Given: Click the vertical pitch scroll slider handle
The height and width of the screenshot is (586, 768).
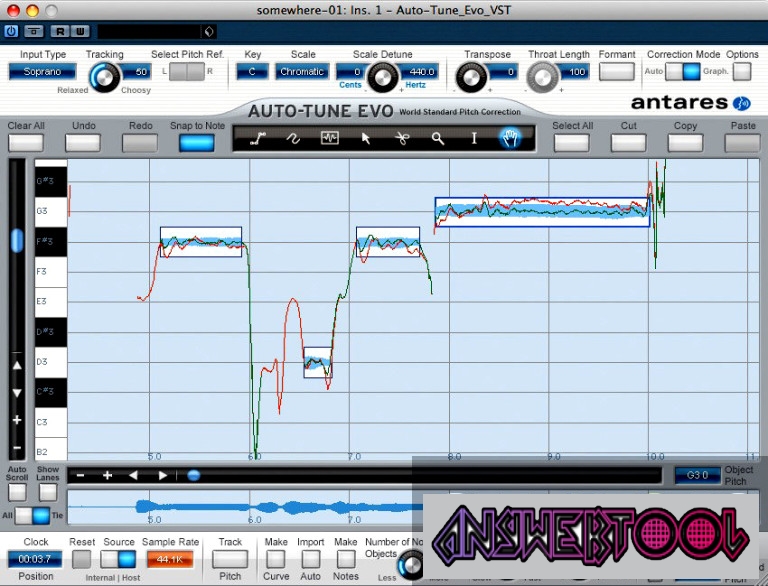Looking at the screenshot, I should pyautogui.click(x=17, y=241).
